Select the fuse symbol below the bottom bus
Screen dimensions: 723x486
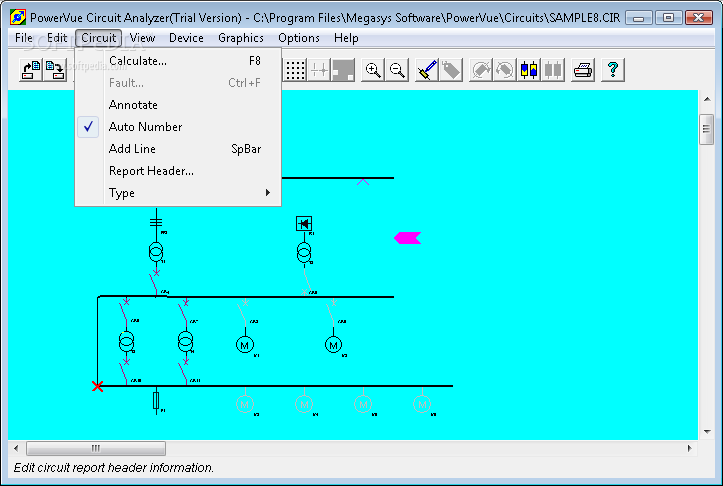tap(156, 400)
